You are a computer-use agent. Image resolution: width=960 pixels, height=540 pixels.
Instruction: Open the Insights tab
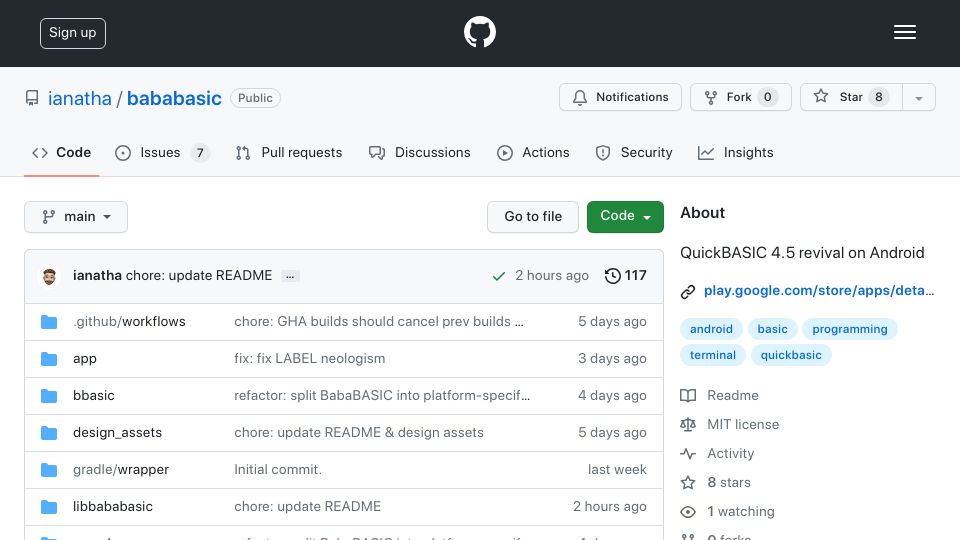(x=735, y=152)
